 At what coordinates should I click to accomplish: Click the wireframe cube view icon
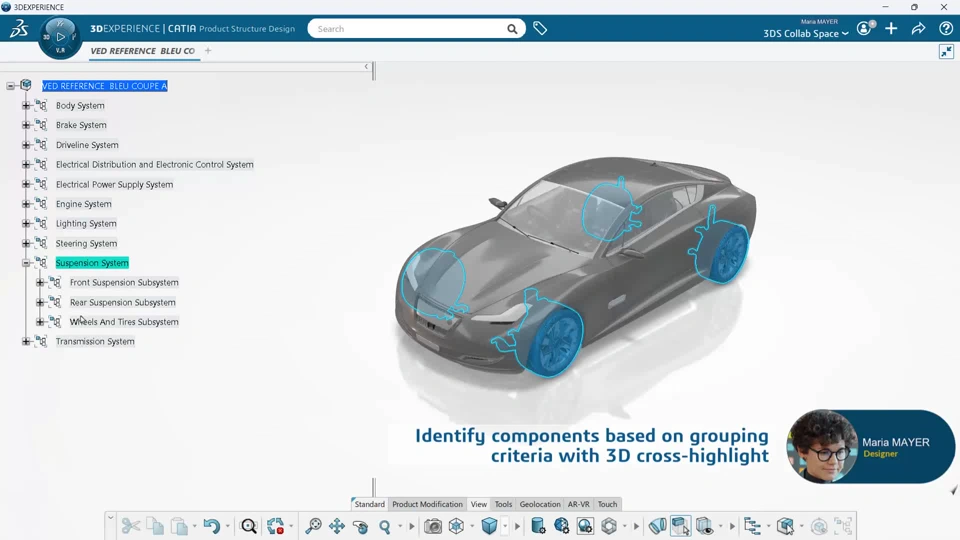point(456,526)
